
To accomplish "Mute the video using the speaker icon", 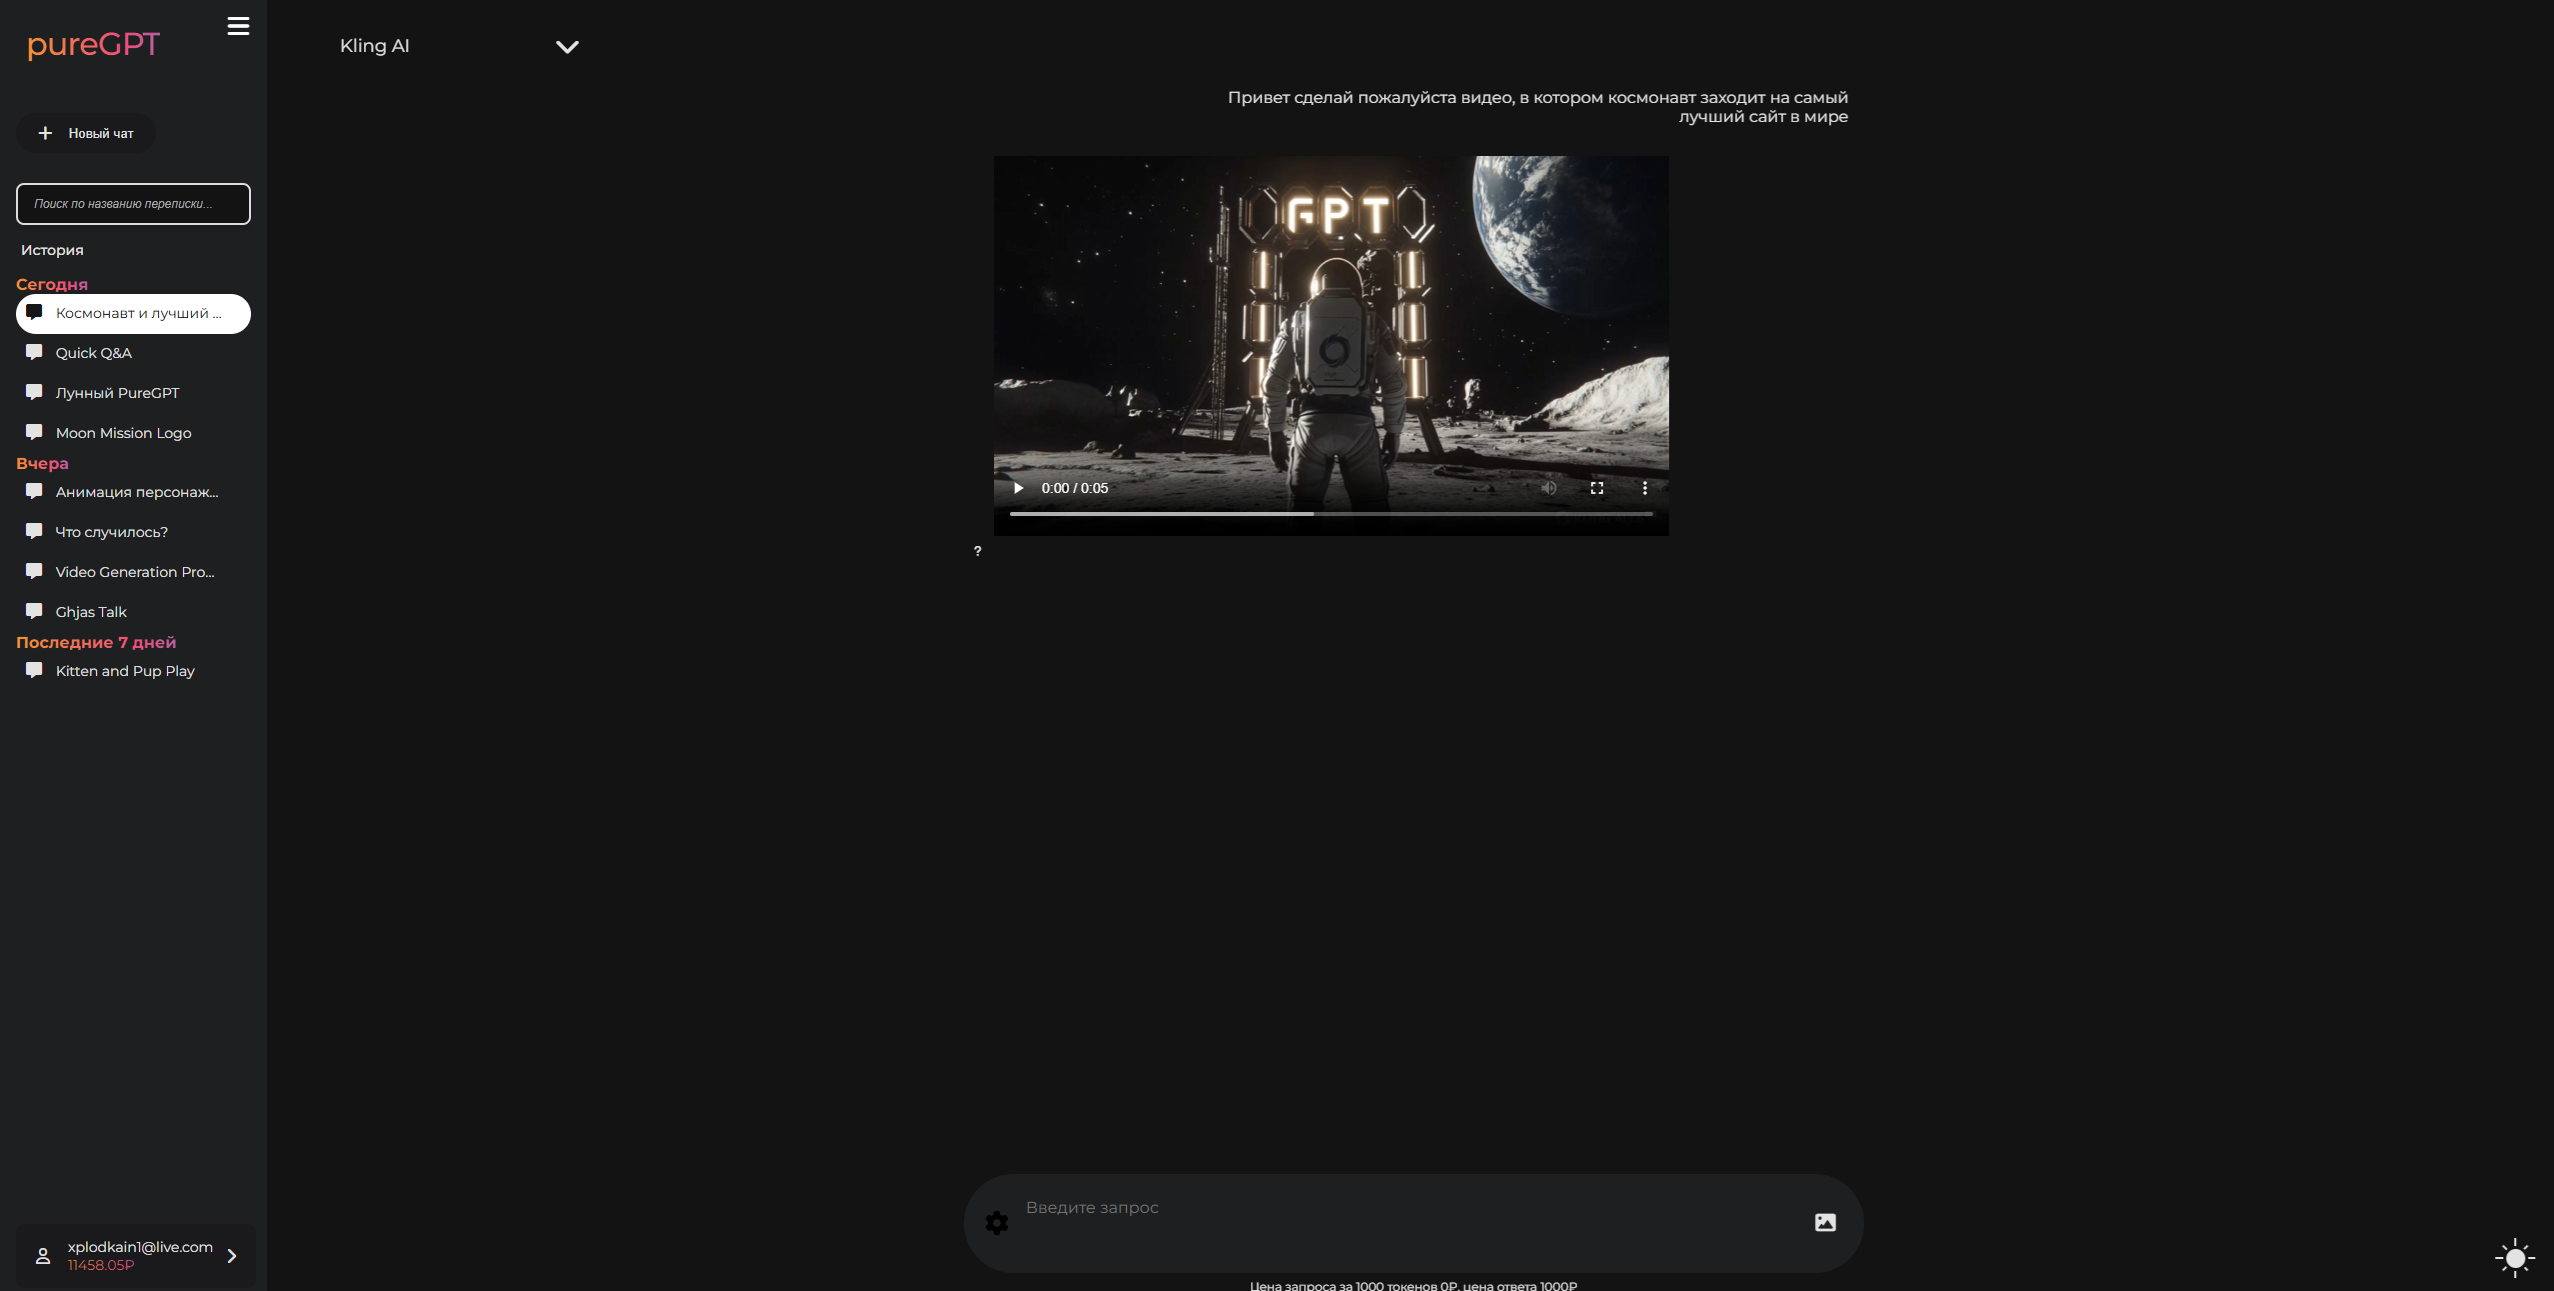I will [x=1548, y=488].
